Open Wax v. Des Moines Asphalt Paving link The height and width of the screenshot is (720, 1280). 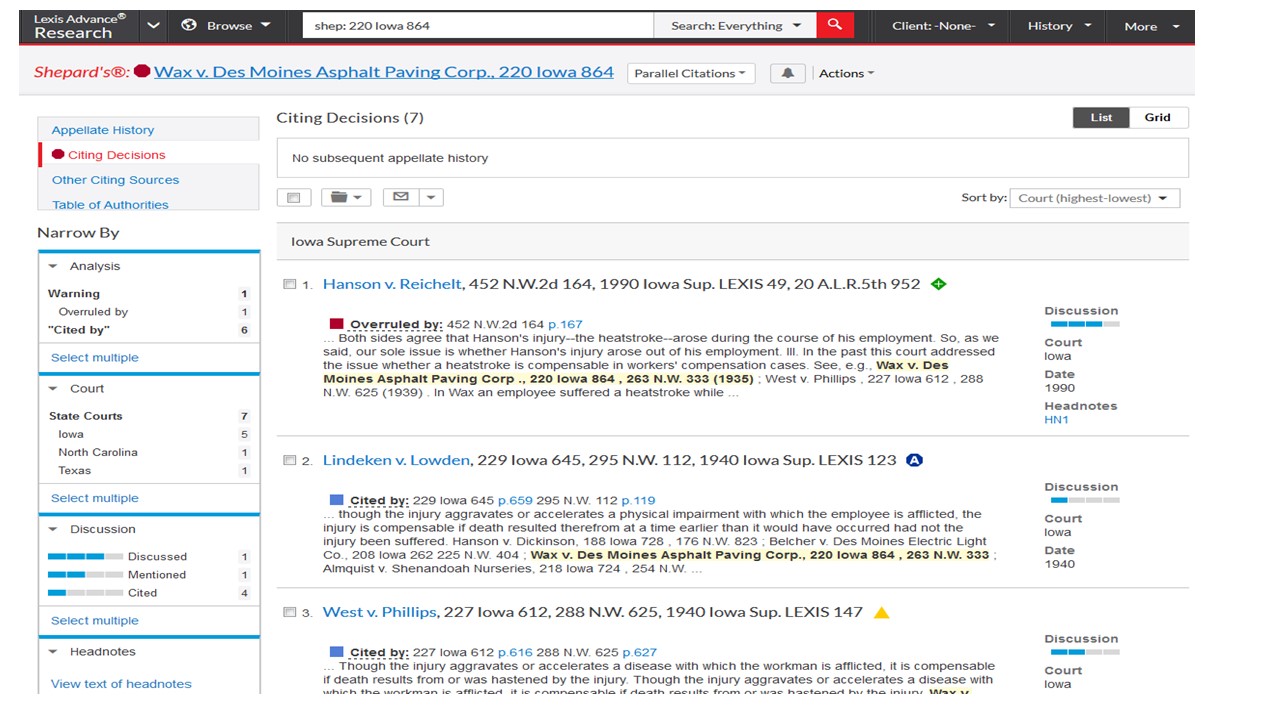384,72
